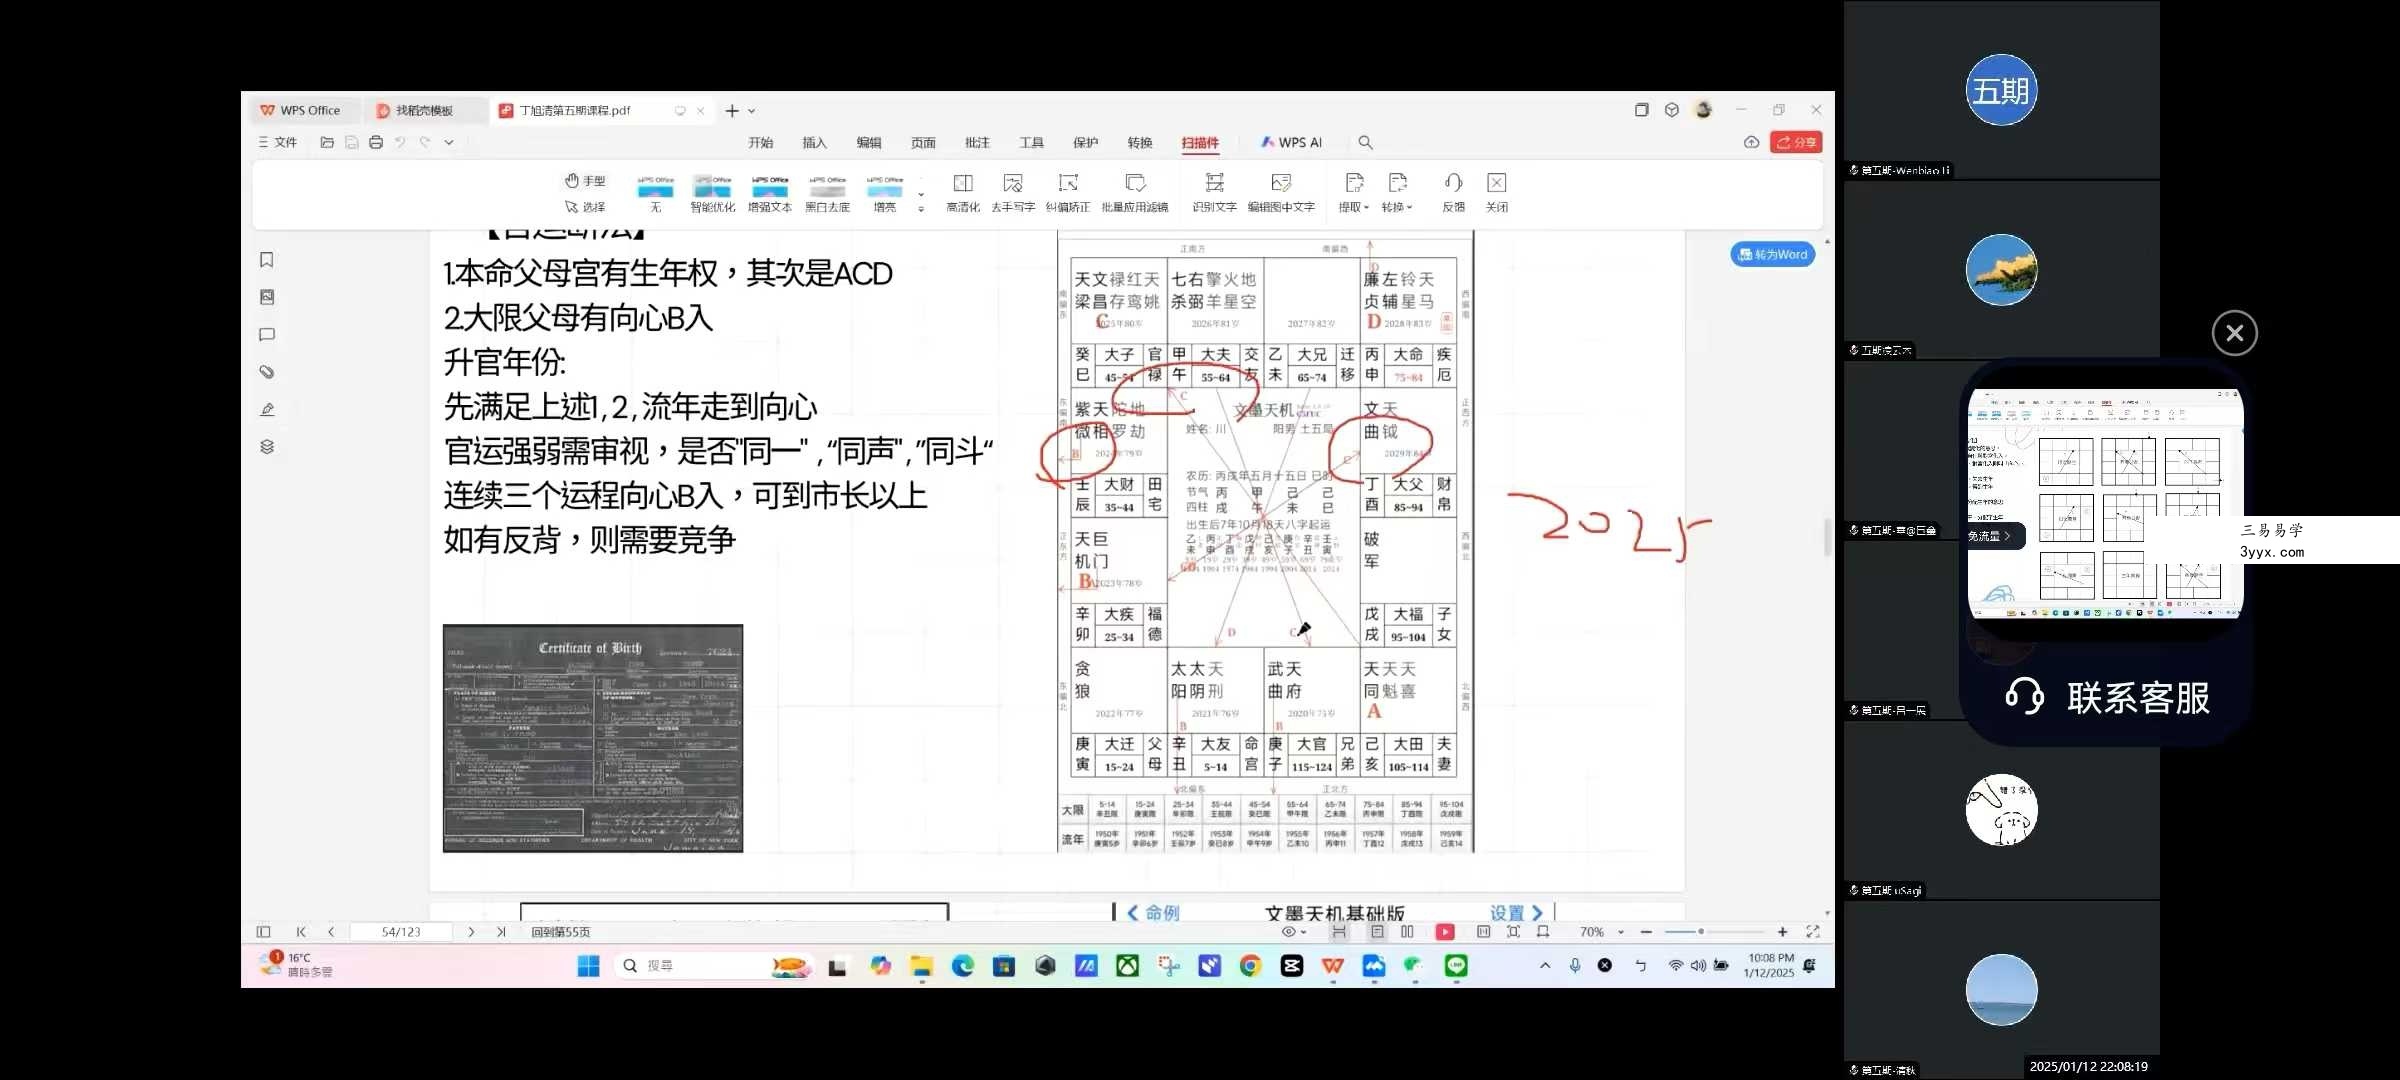The width and height of the screenshot is (2400, 1080).
Task: Open the comments panel in left sidebar
Action: 267,335
